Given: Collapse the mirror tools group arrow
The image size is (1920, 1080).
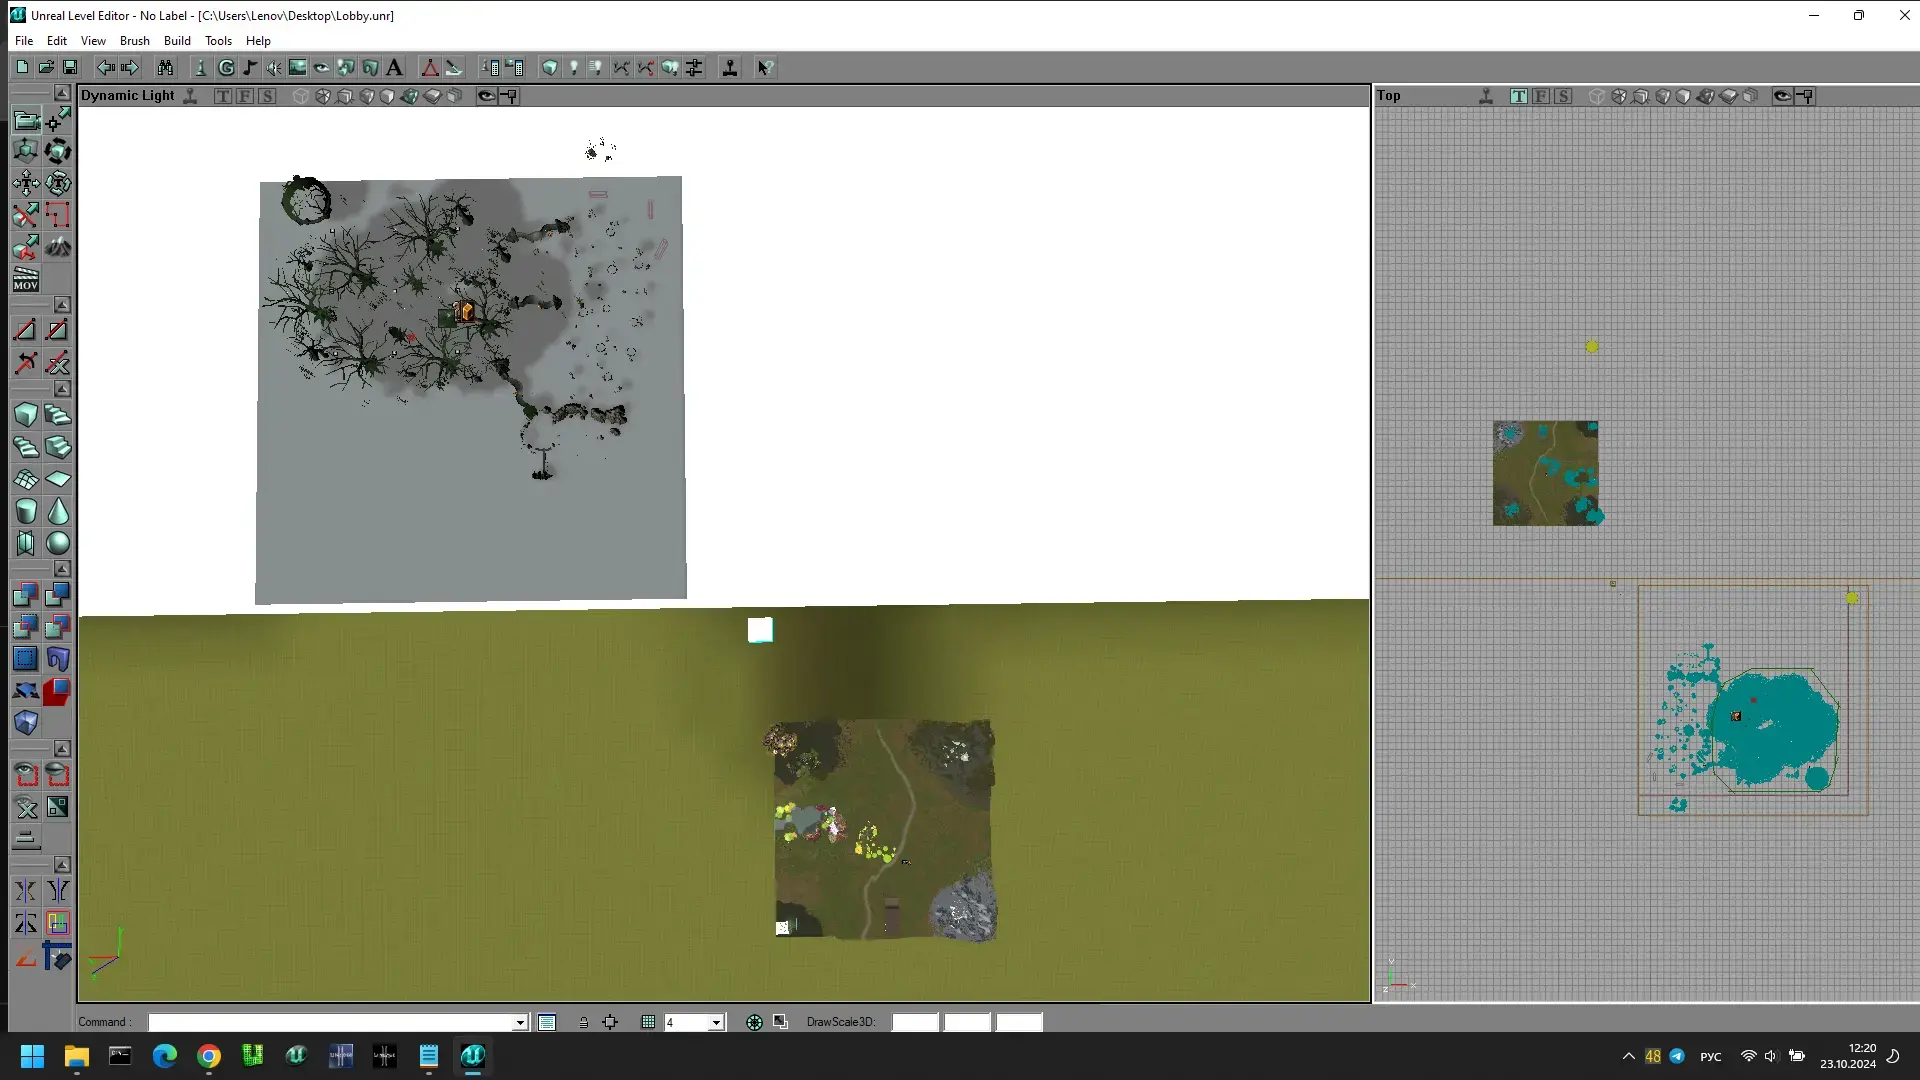Looking at the screenshot, I should (x=62, y=865).
